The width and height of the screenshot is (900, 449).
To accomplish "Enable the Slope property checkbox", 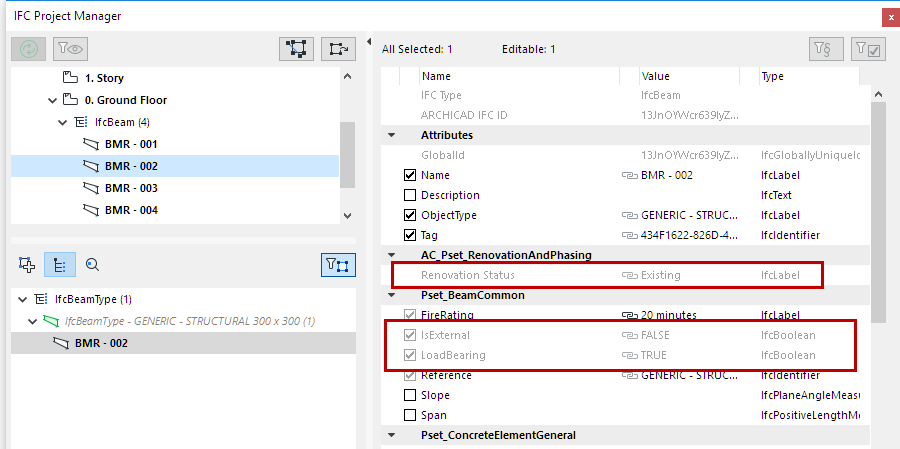I will tap(410, 396).
